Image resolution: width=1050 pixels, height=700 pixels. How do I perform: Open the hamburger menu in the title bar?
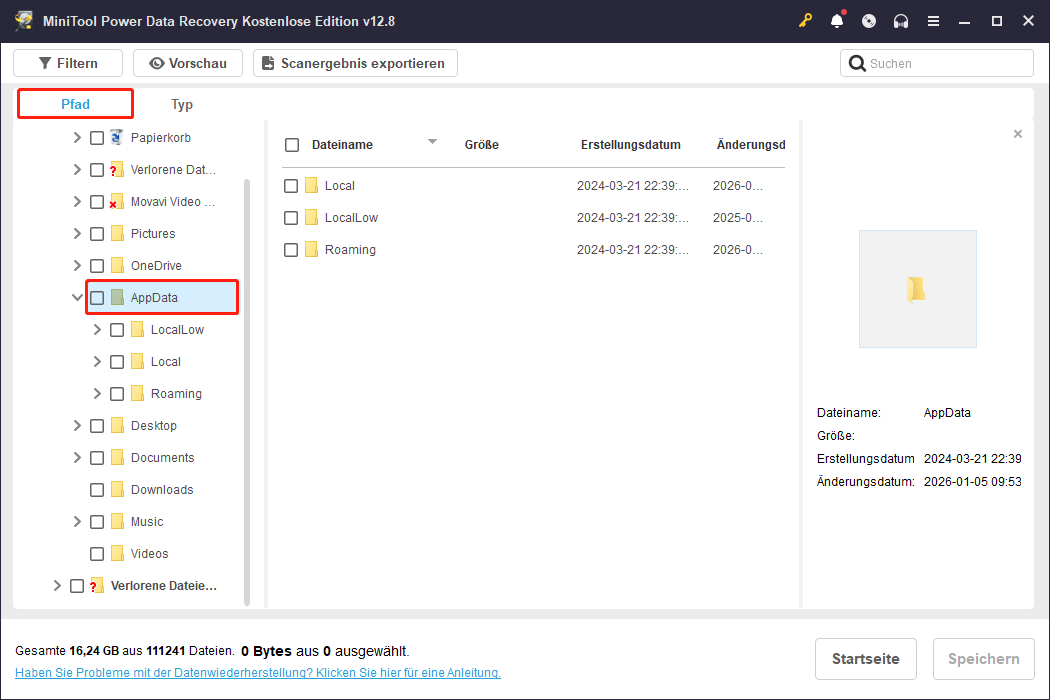click(x=933, y=20)
